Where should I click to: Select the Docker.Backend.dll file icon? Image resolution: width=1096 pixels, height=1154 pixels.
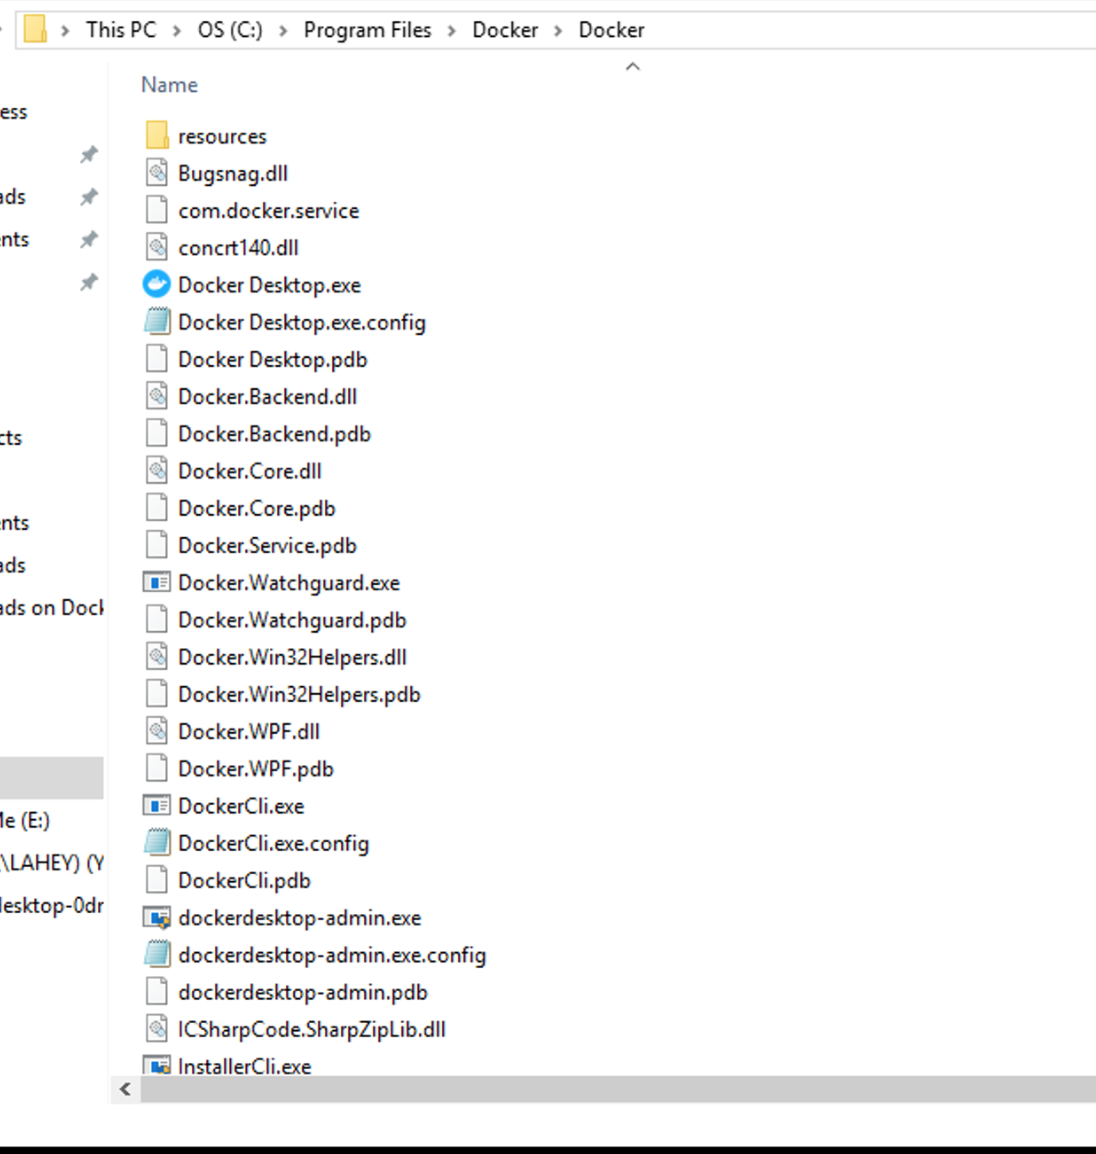157,396
